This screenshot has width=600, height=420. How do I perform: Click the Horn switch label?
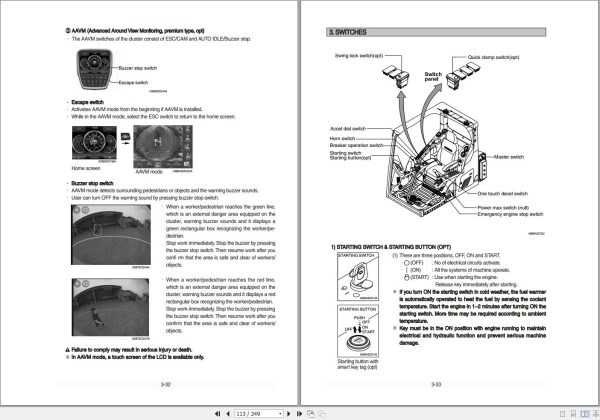(x=342, y=138)
